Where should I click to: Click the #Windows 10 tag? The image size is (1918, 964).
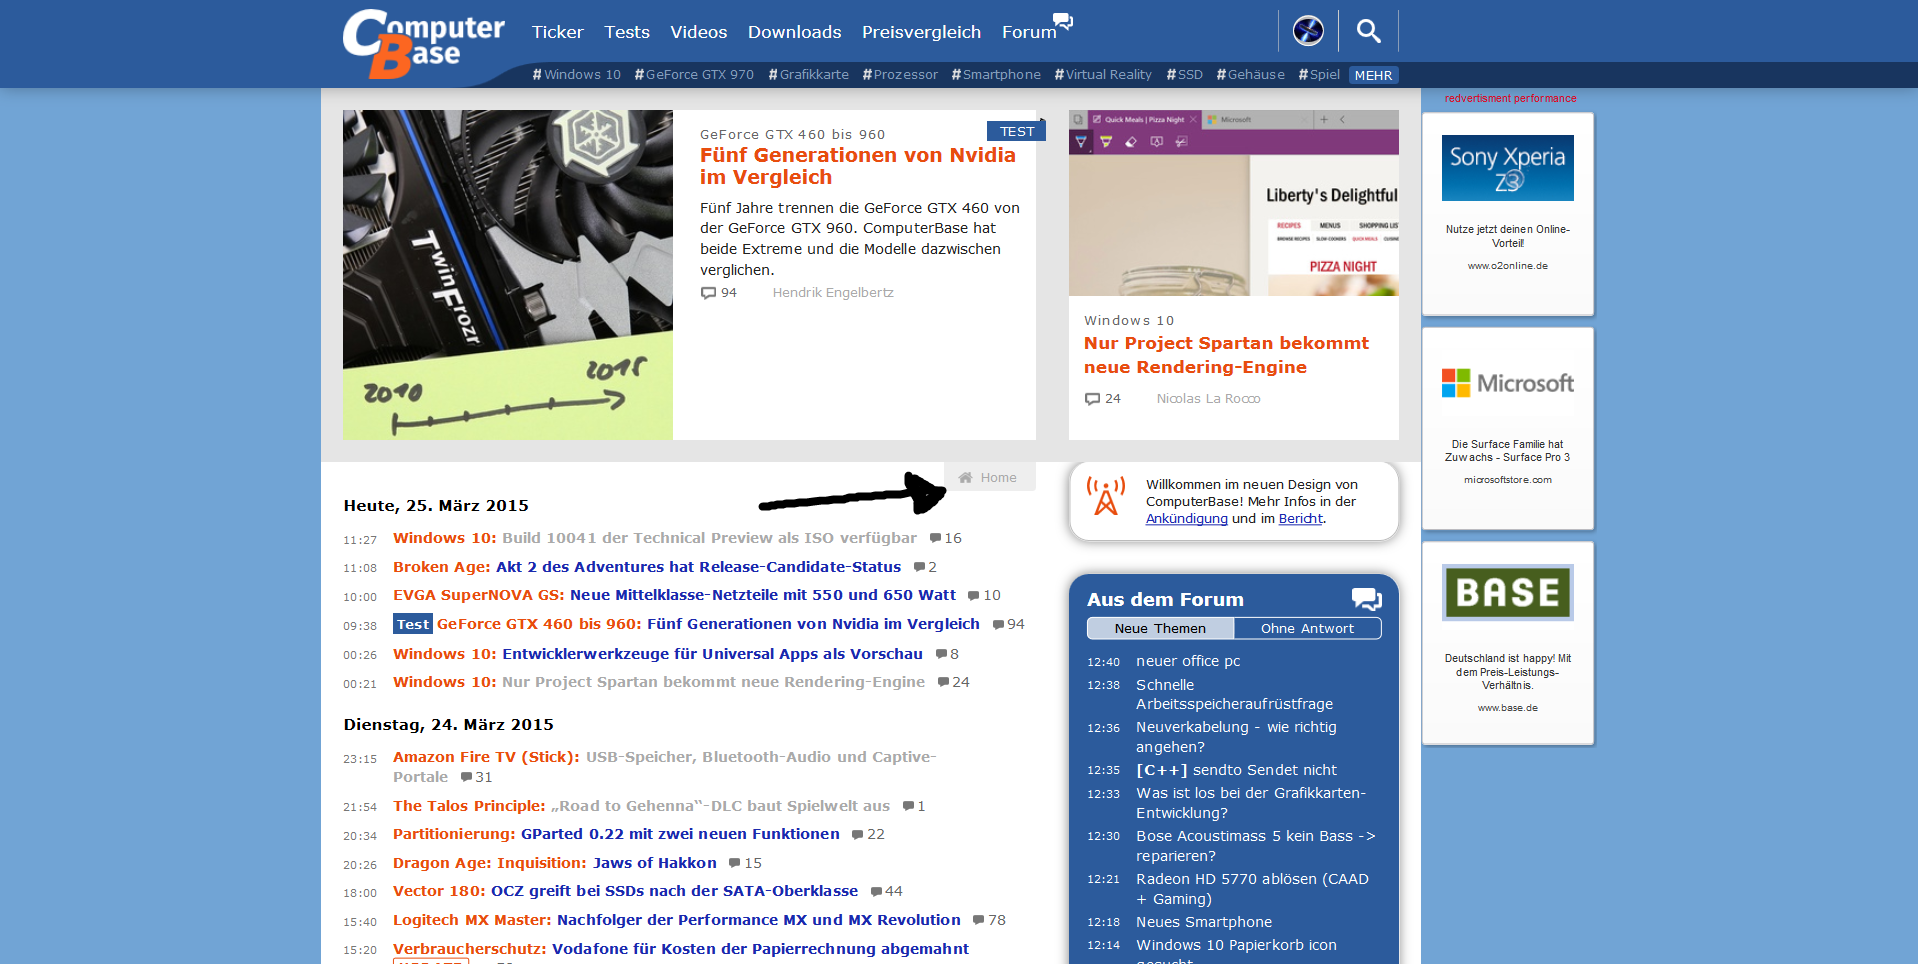tap(576, 75)
